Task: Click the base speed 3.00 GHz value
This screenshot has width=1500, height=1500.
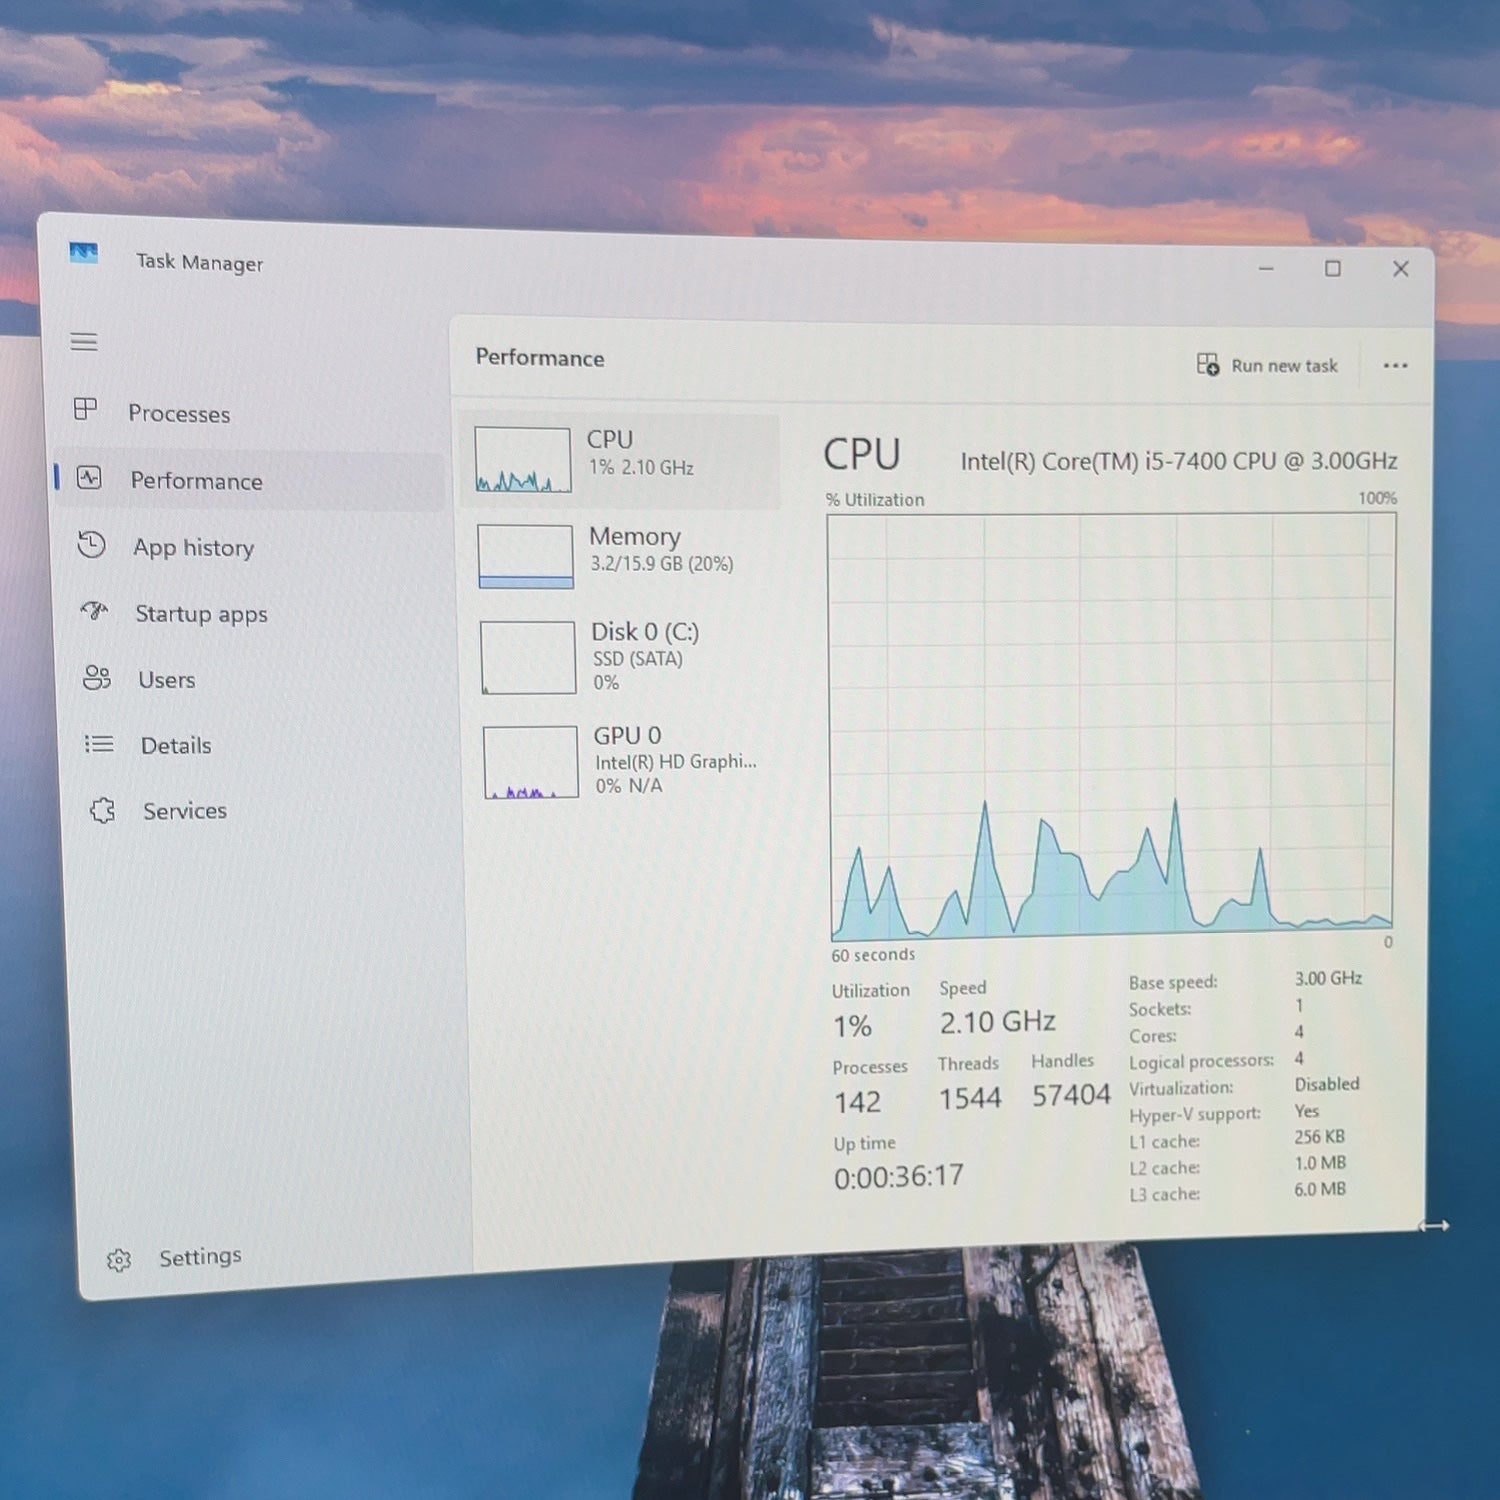Action: (1328, 978)
